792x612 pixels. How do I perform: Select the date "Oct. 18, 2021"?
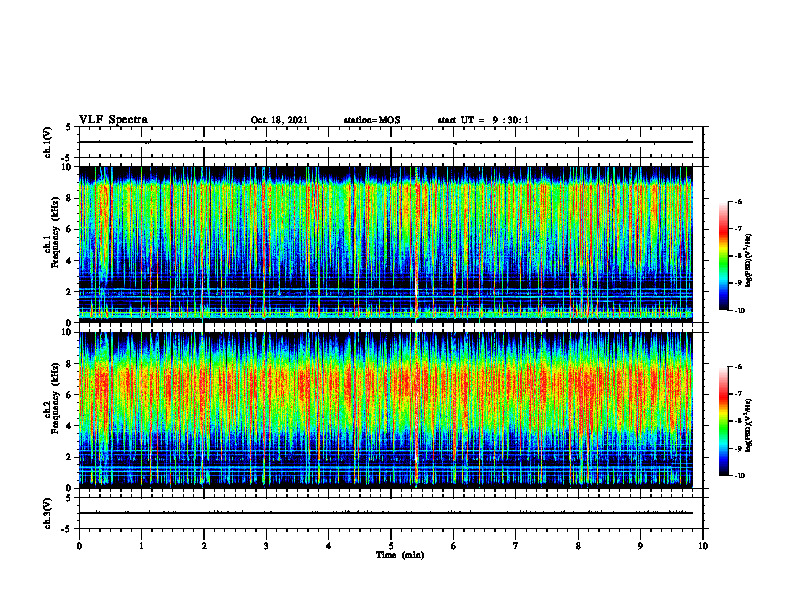click(279, 120)
